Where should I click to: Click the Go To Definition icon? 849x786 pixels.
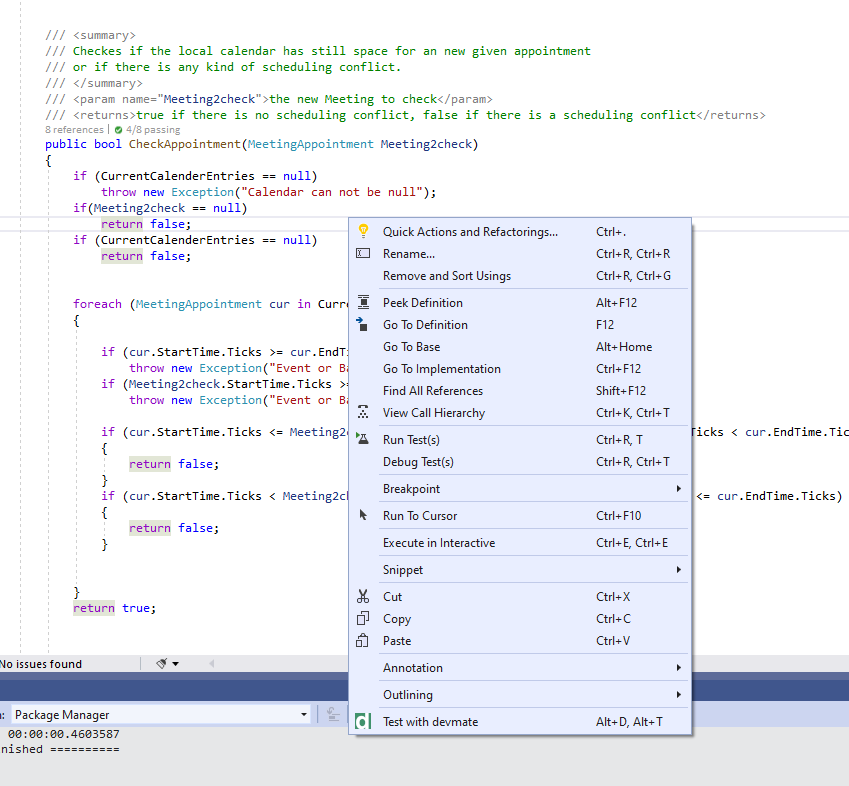(x=362, y=324)
